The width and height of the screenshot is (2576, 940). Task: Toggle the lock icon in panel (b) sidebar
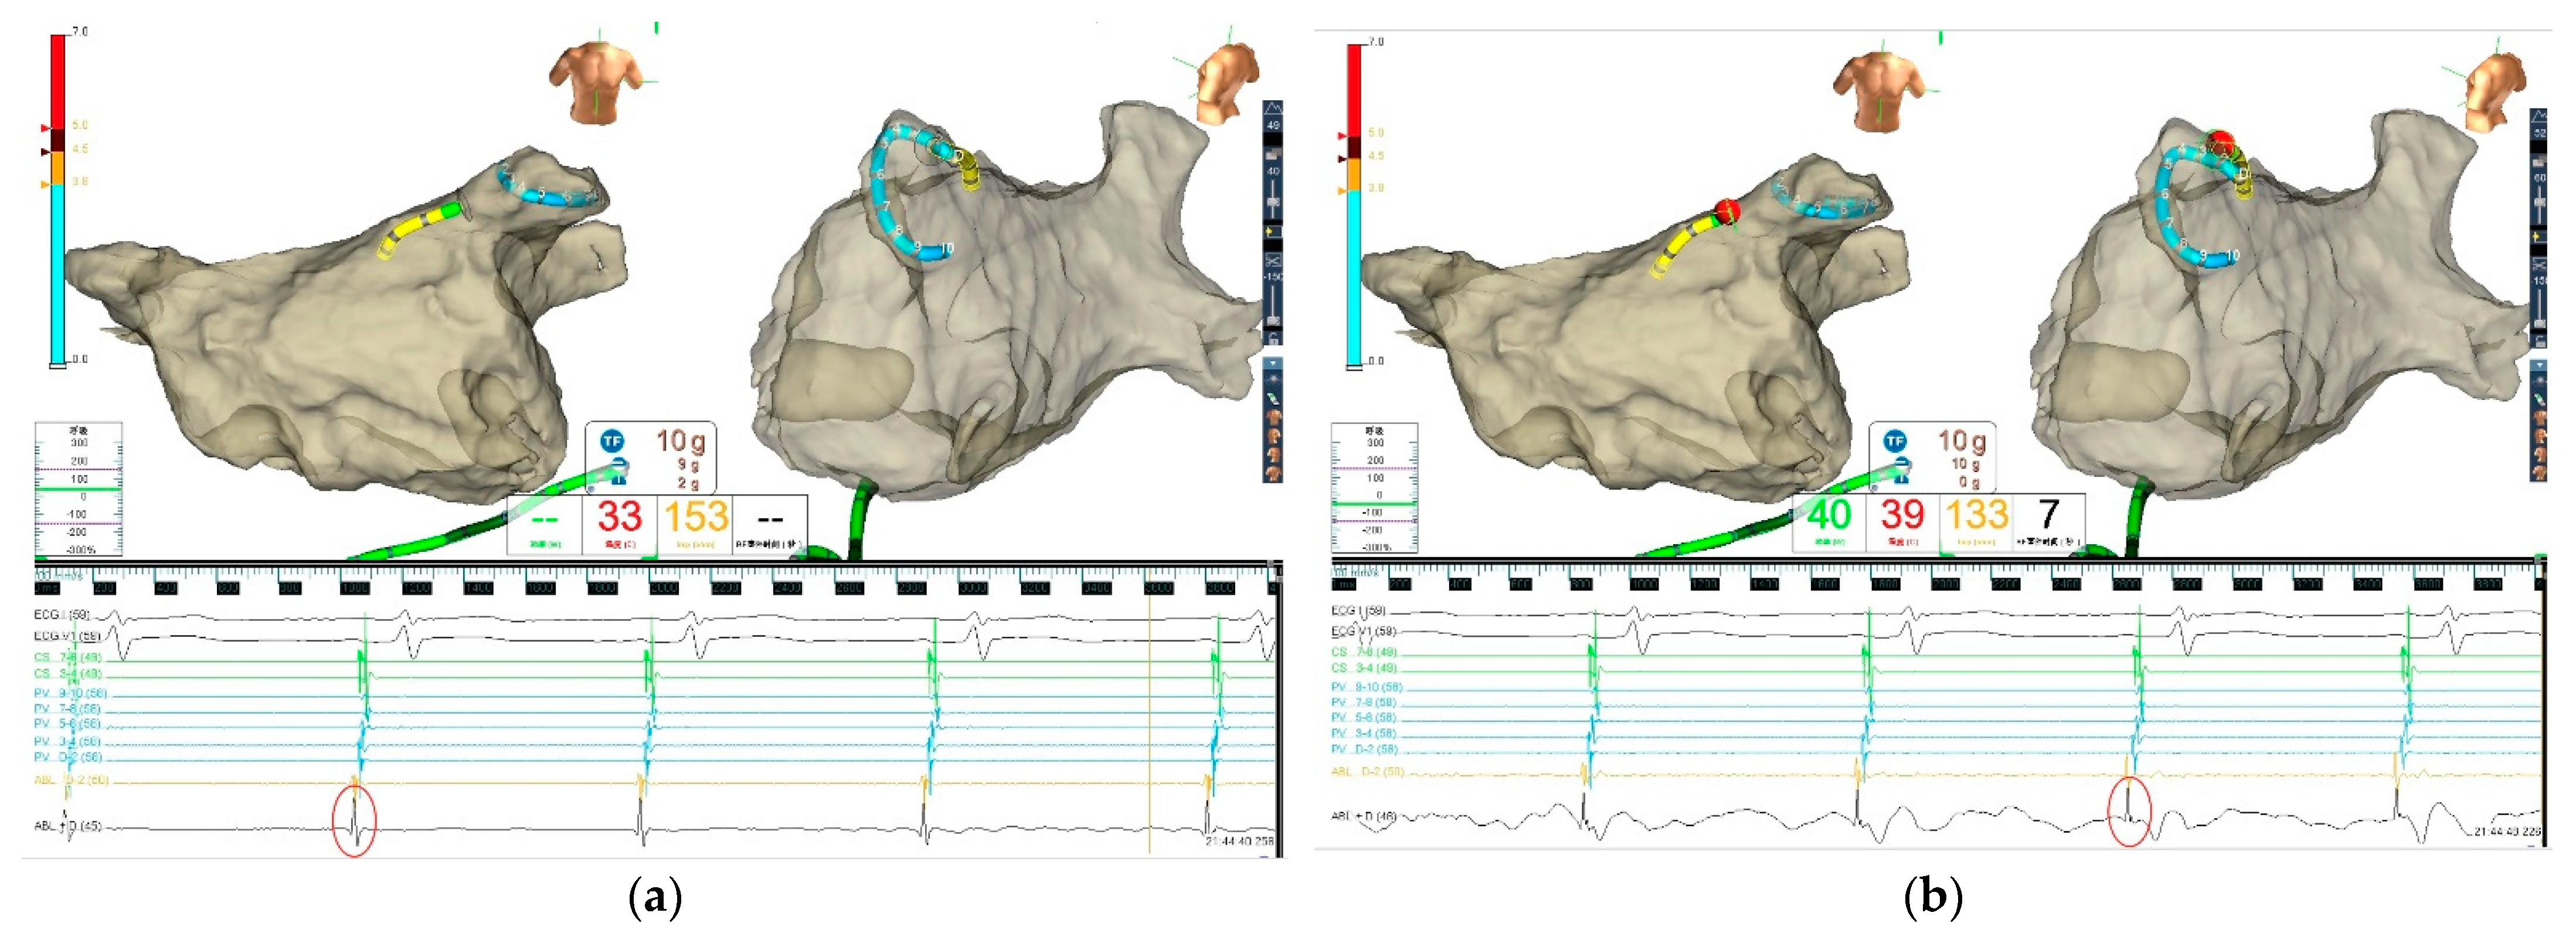pos(2541,342)
